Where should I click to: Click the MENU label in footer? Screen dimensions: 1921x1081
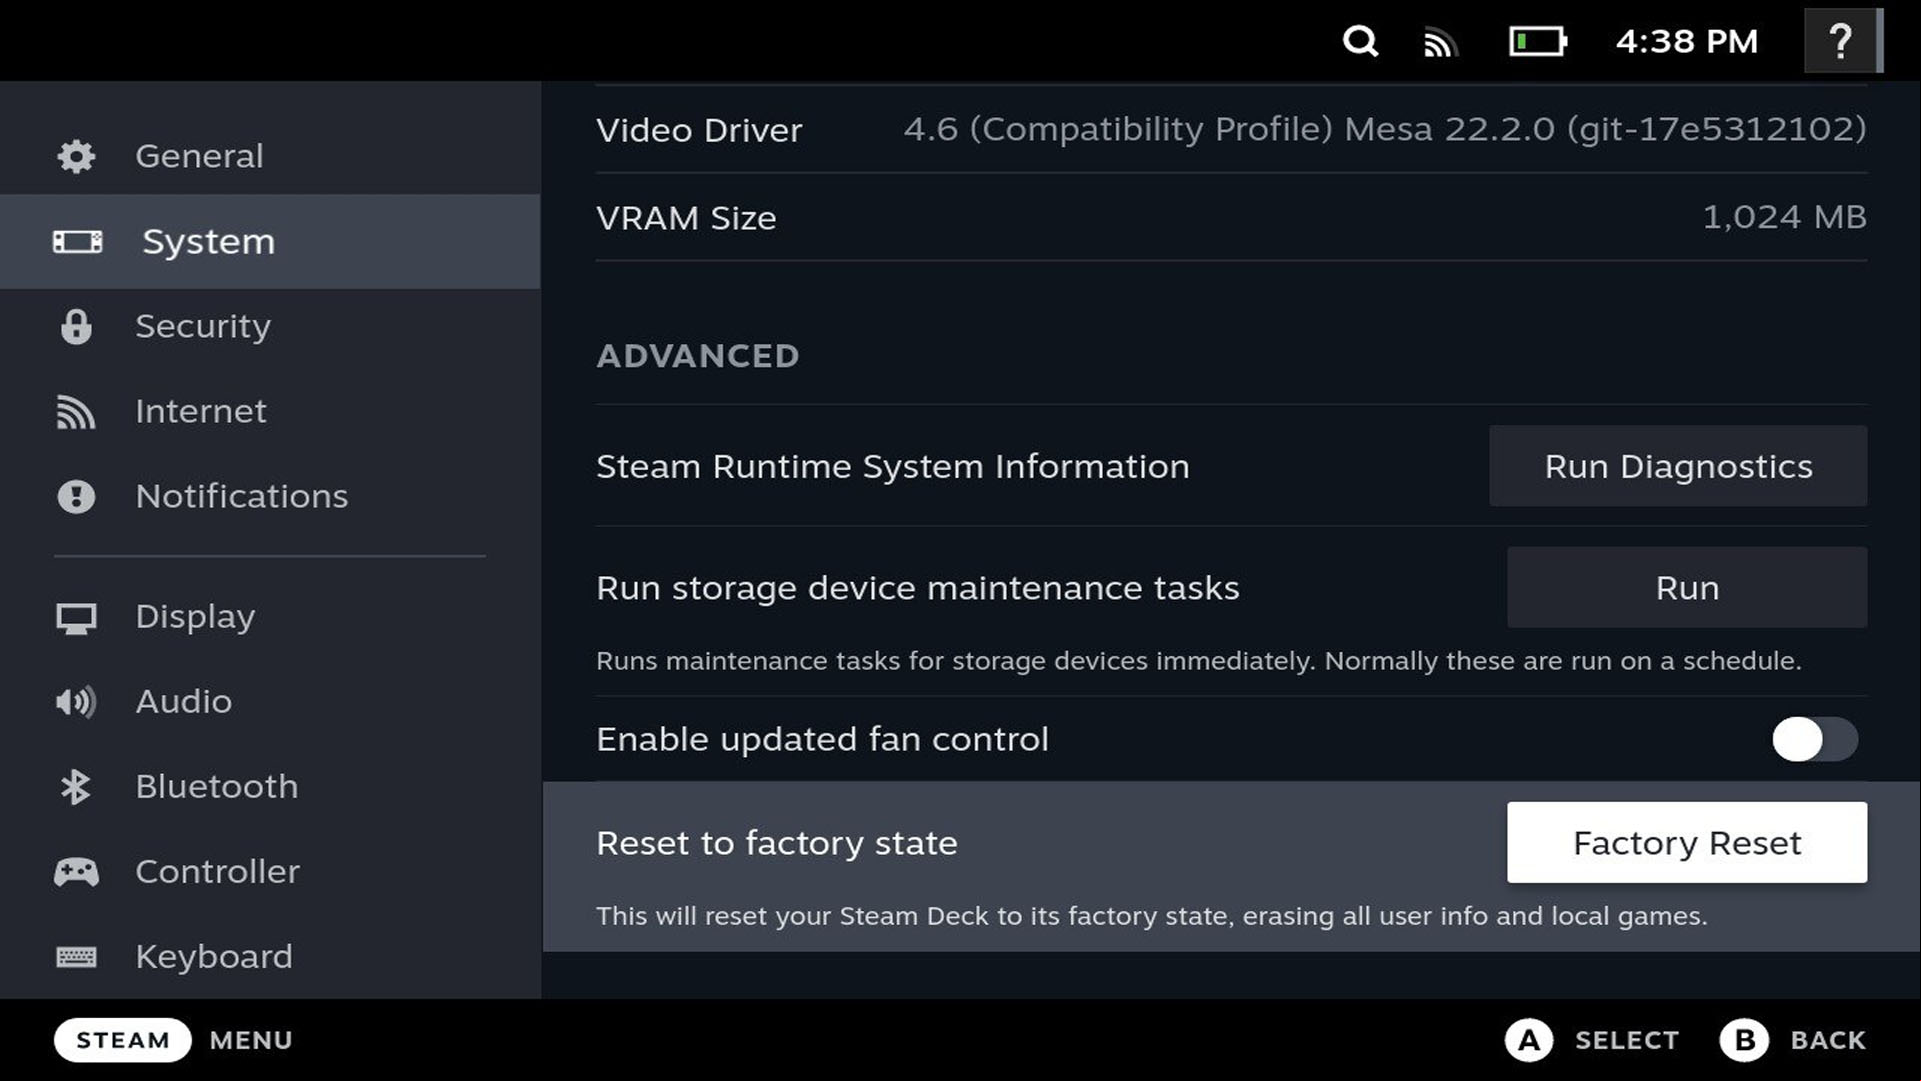pos(251,1040)
